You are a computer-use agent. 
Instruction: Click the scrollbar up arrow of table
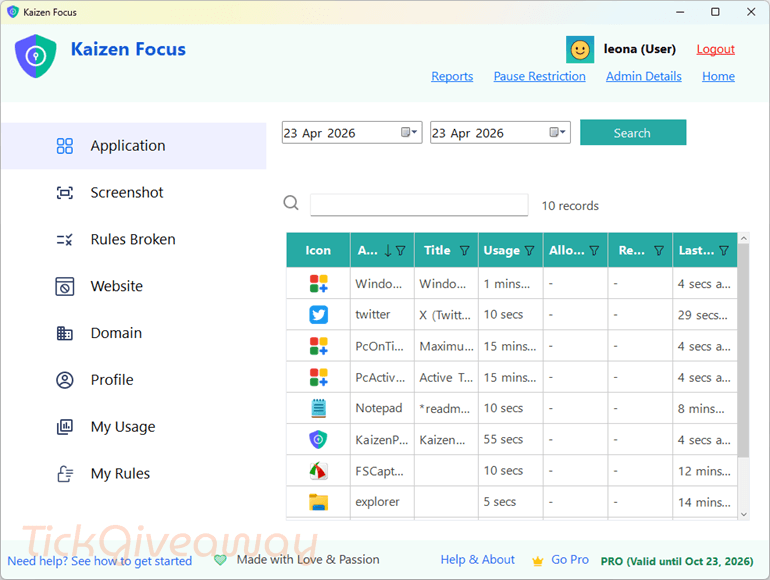pos(743,238)
